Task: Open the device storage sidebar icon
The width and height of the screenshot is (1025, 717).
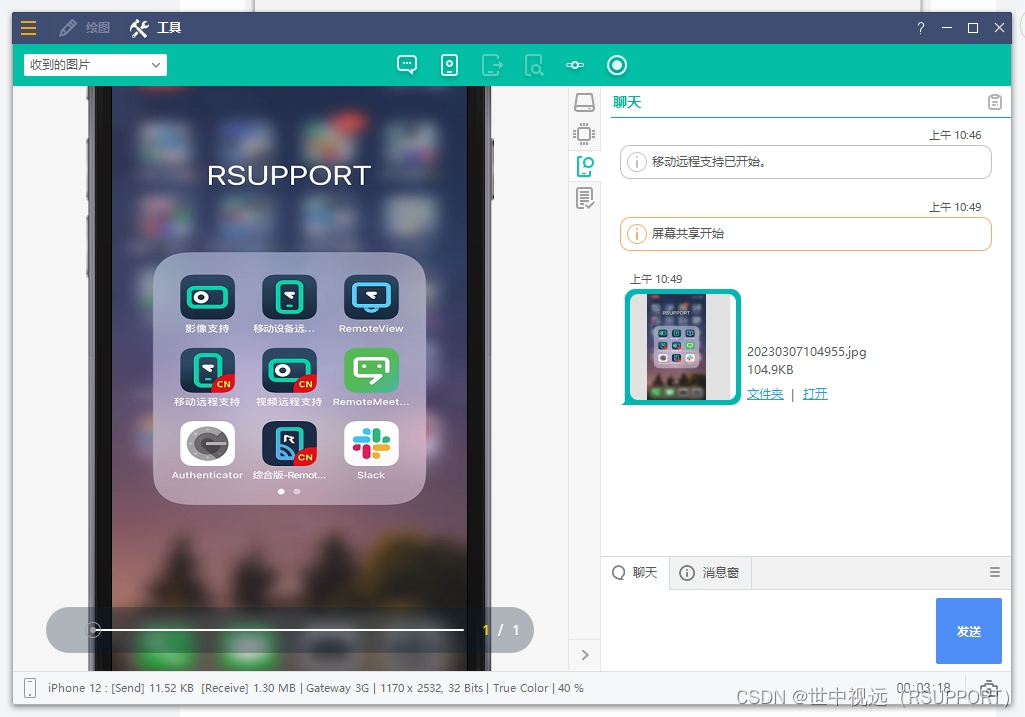Action: tap(584, 102)
